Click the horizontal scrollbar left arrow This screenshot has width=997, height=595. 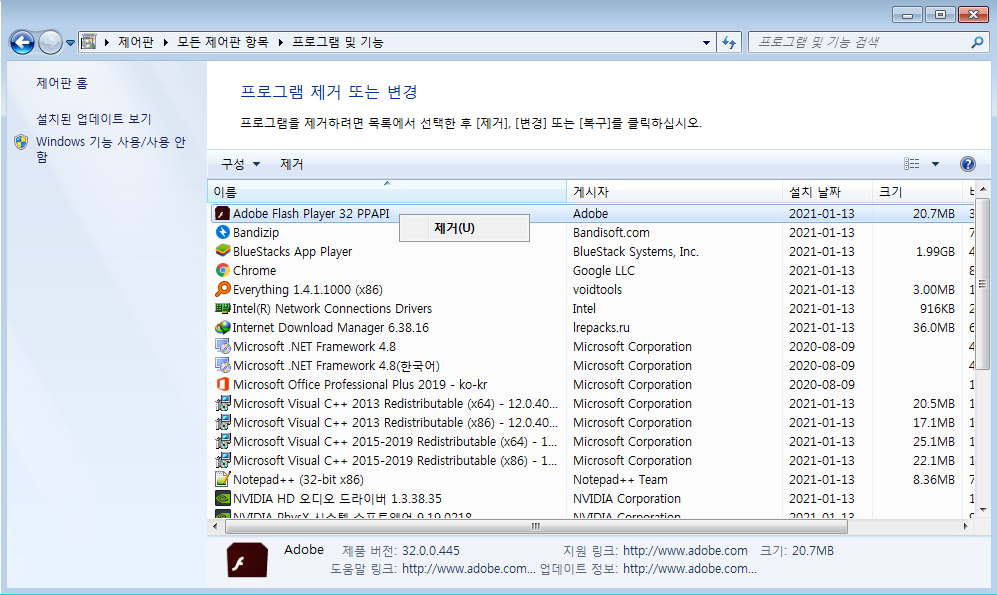pyautogui.click(x=215, y=526)
